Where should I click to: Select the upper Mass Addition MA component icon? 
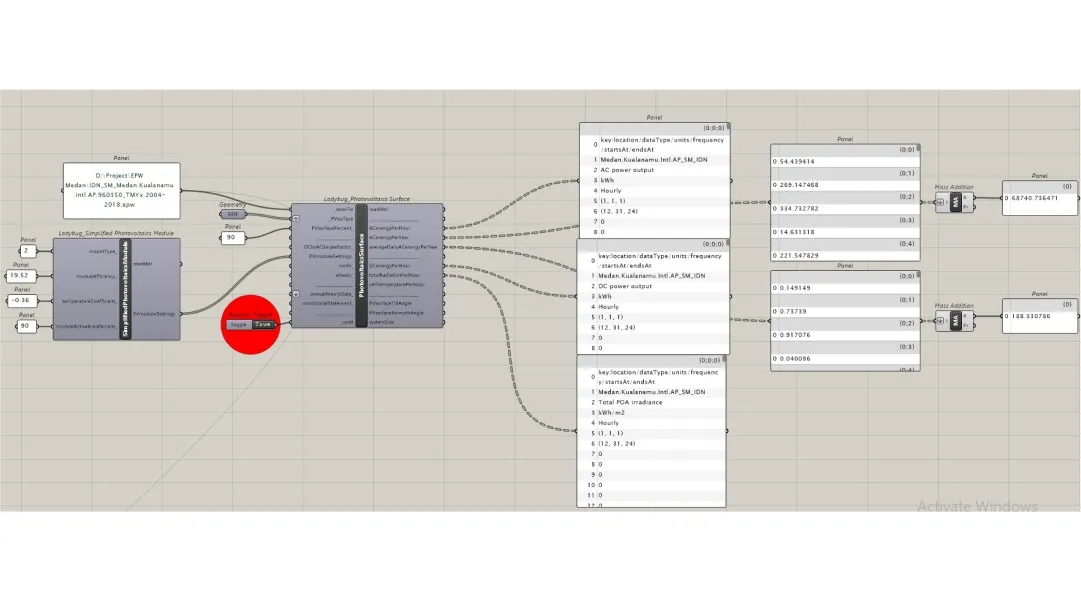[956, 202]
